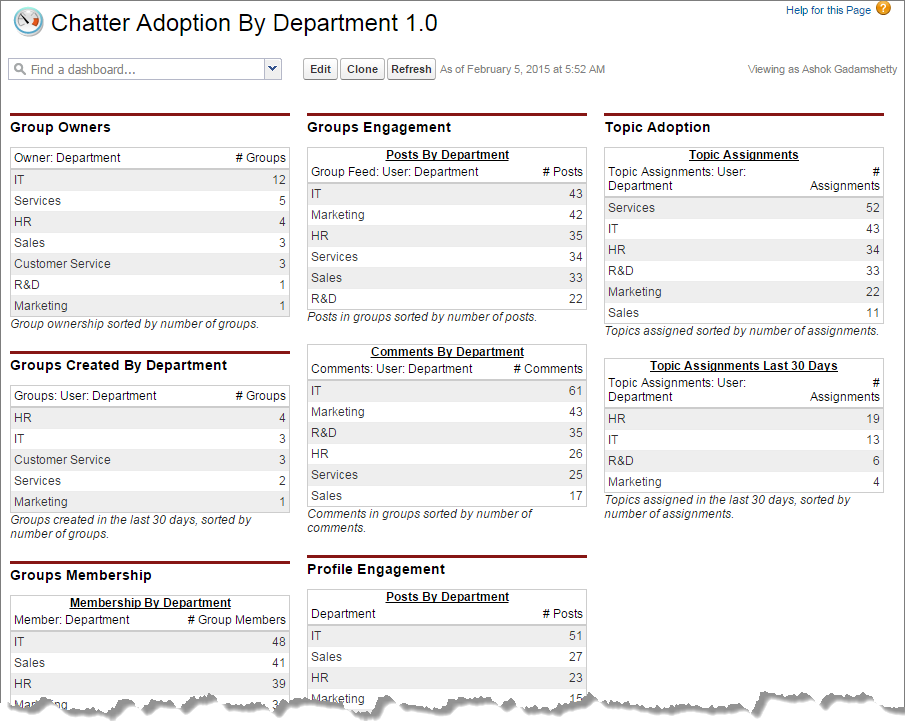Viewport: 905px width, 721px height.
Task: Click the "# Group Members" column header
Action: pyautogui.click(x=237, y=620)
